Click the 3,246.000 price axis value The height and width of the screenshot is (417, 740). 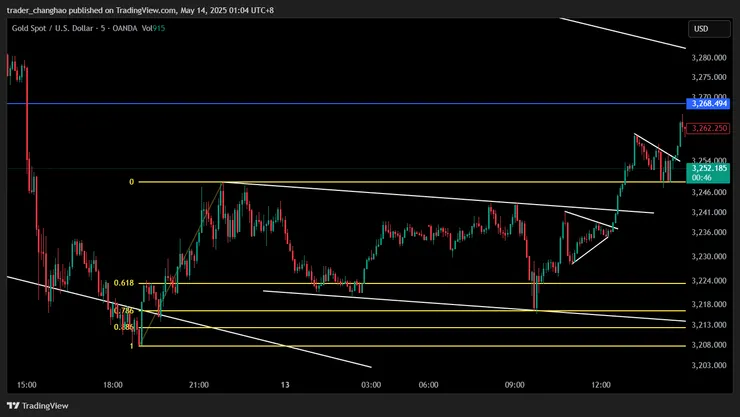709,192
